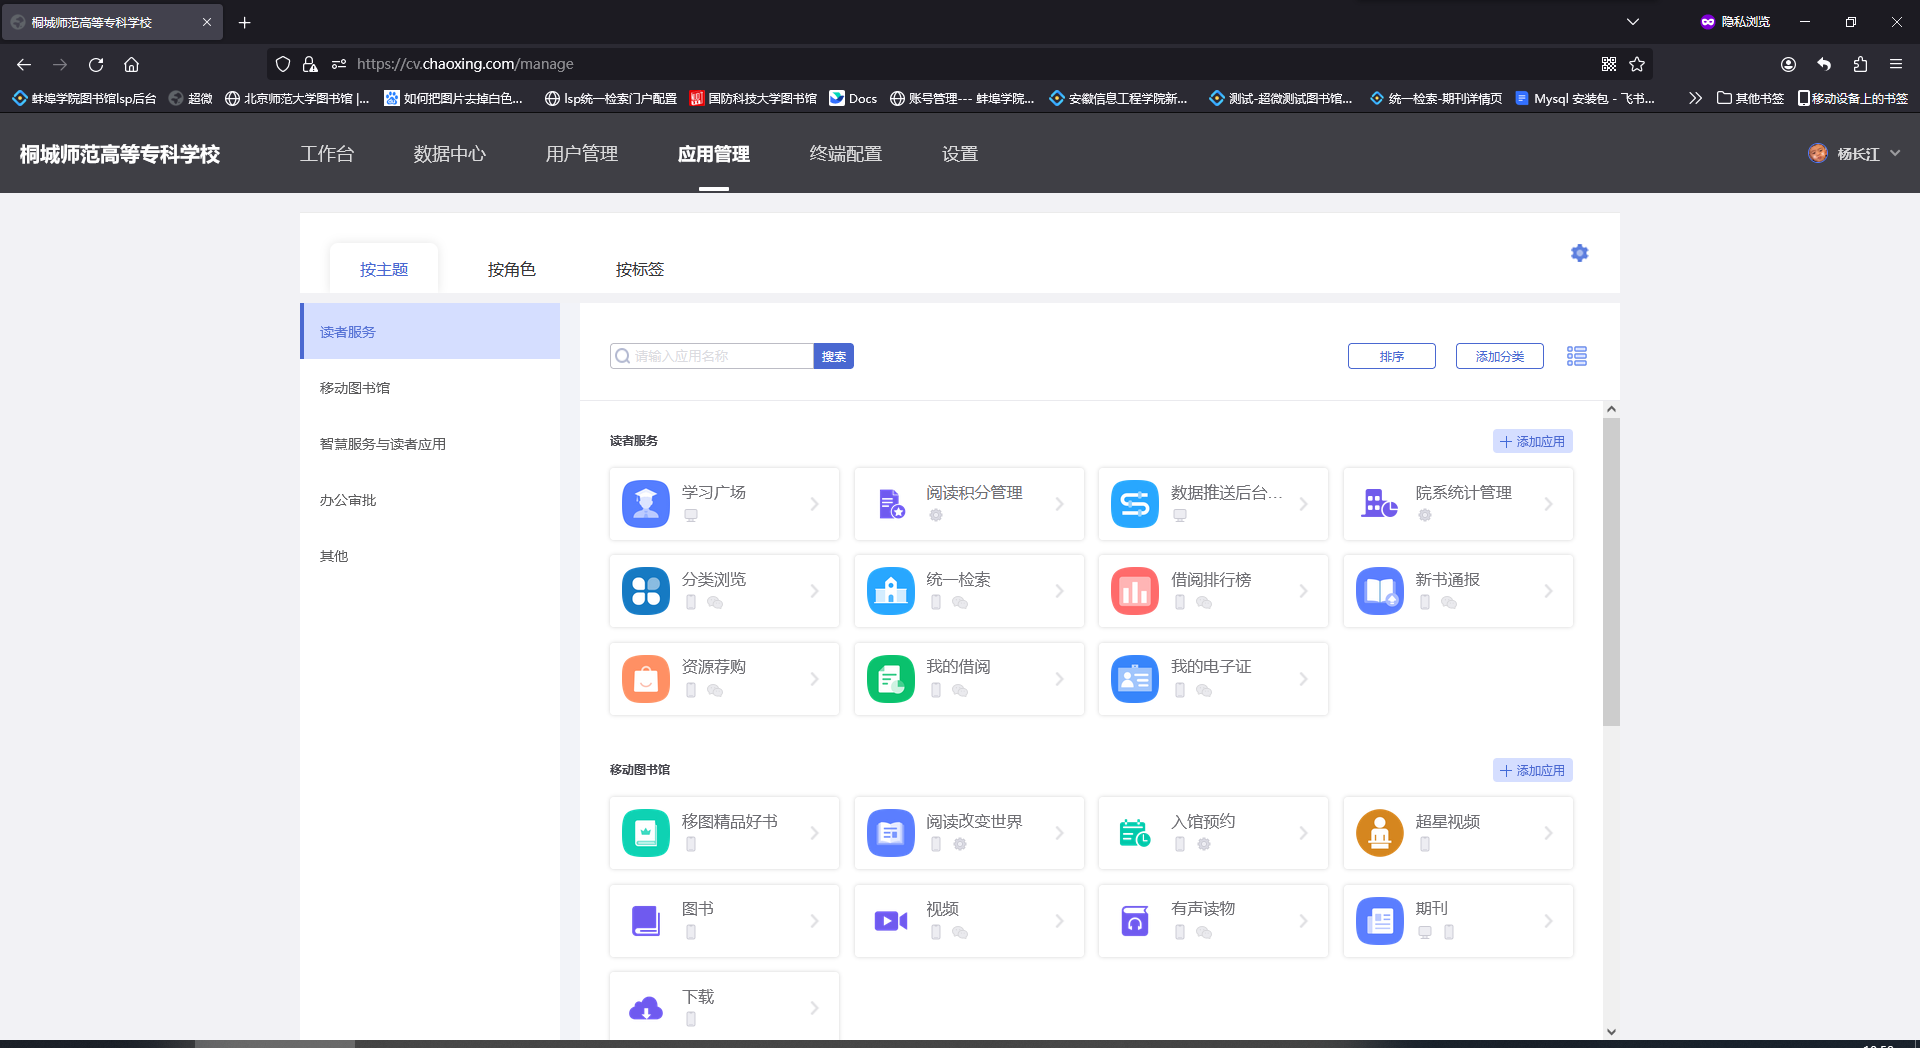
Task: Switch to the 按角色 tab
Action: pyautogui.click(x=511, y=269)
